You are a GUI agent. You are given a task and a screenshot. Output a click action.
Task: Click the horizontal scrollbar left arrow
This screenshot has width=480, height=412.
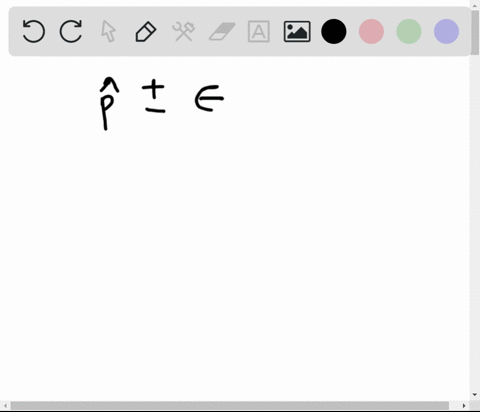click(x=5, y=406)
